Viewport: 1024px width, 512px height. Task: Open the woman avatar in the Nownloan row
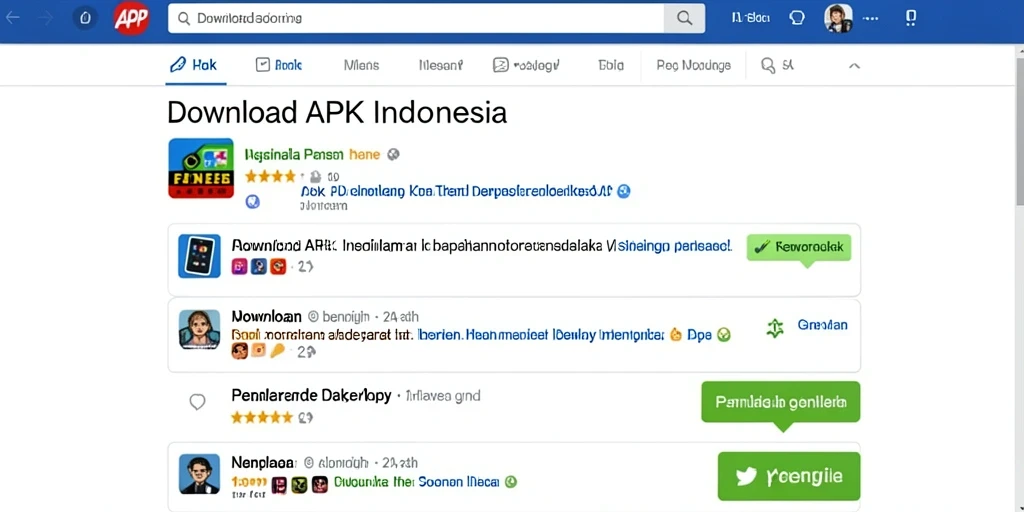pos(200,330)
